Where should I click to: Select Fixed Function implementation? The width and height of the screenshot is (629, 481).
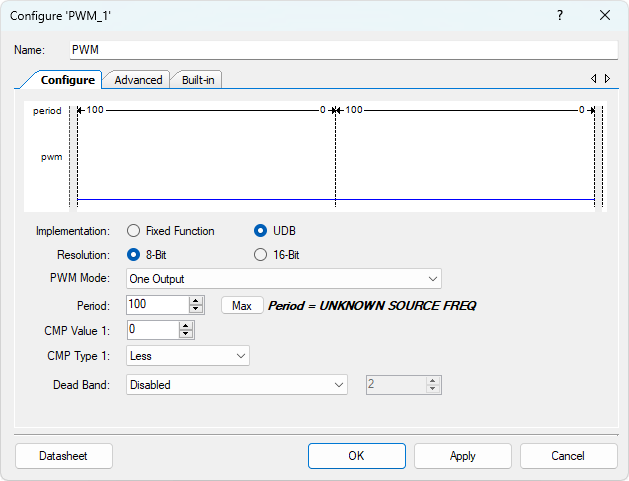click(134, 231)
